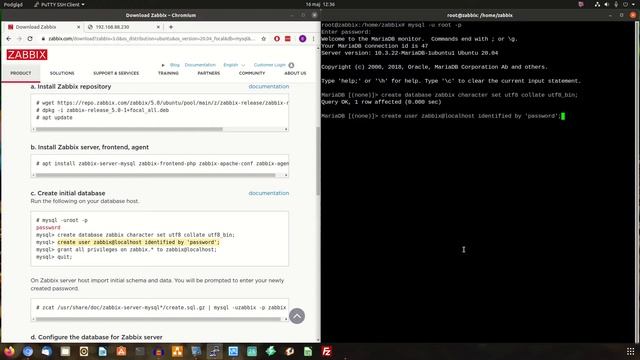
Task: Open the SOLUTIONS menu item
Action: (62, 73)
